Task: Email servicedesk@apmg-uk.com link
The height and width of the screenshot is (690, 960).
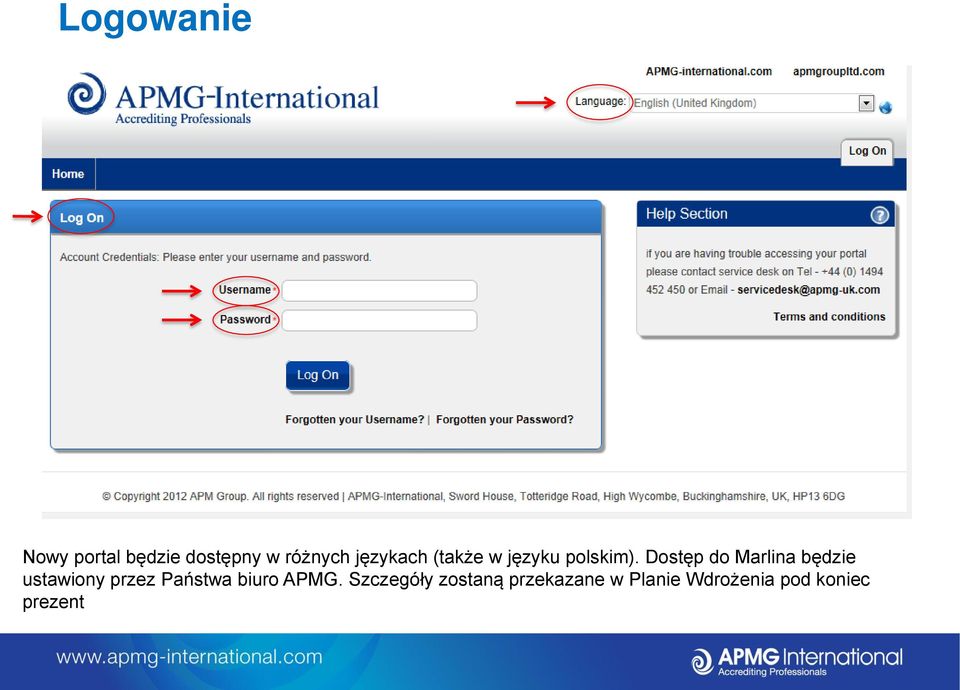Action: tap(808, 290)
